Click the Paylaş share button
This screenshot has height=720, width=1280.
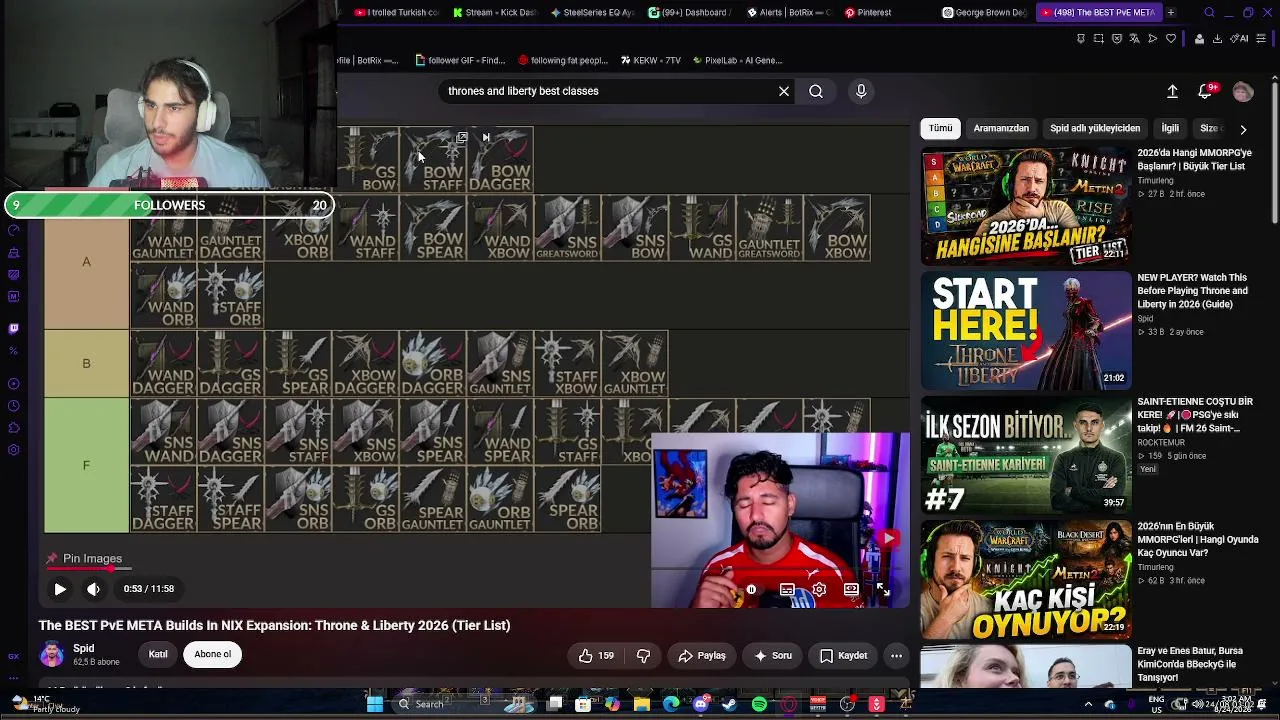(701, 656)
